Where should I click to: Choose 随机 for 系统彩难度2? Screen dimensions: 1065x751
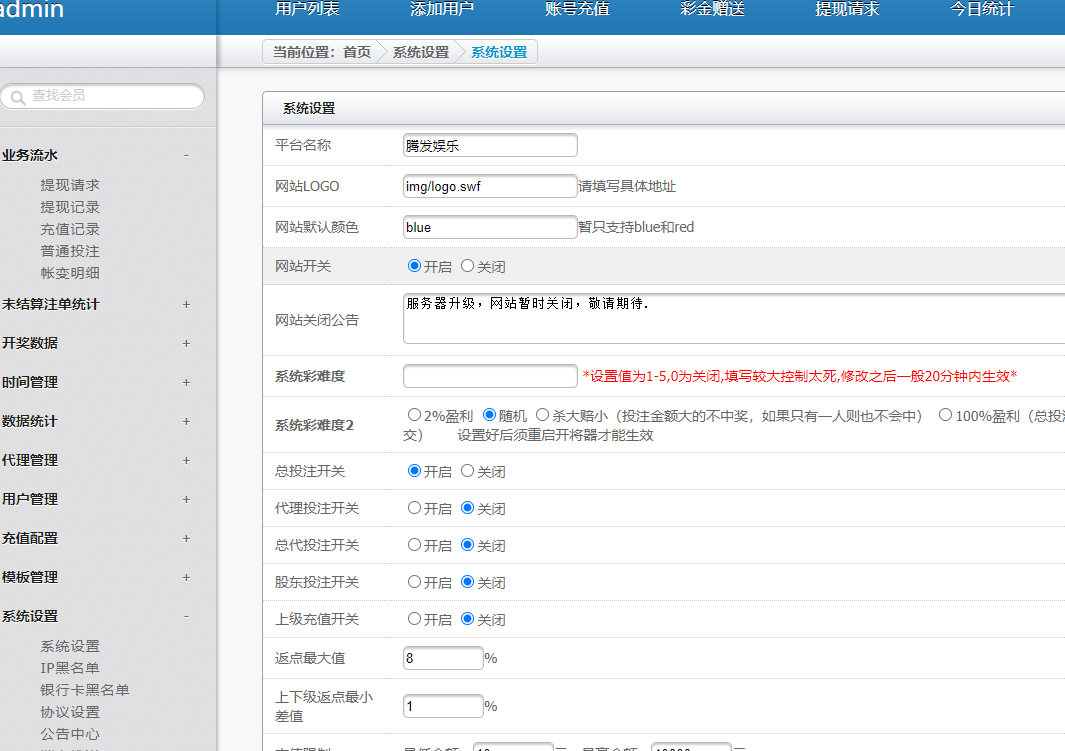[x=489, y=415]
